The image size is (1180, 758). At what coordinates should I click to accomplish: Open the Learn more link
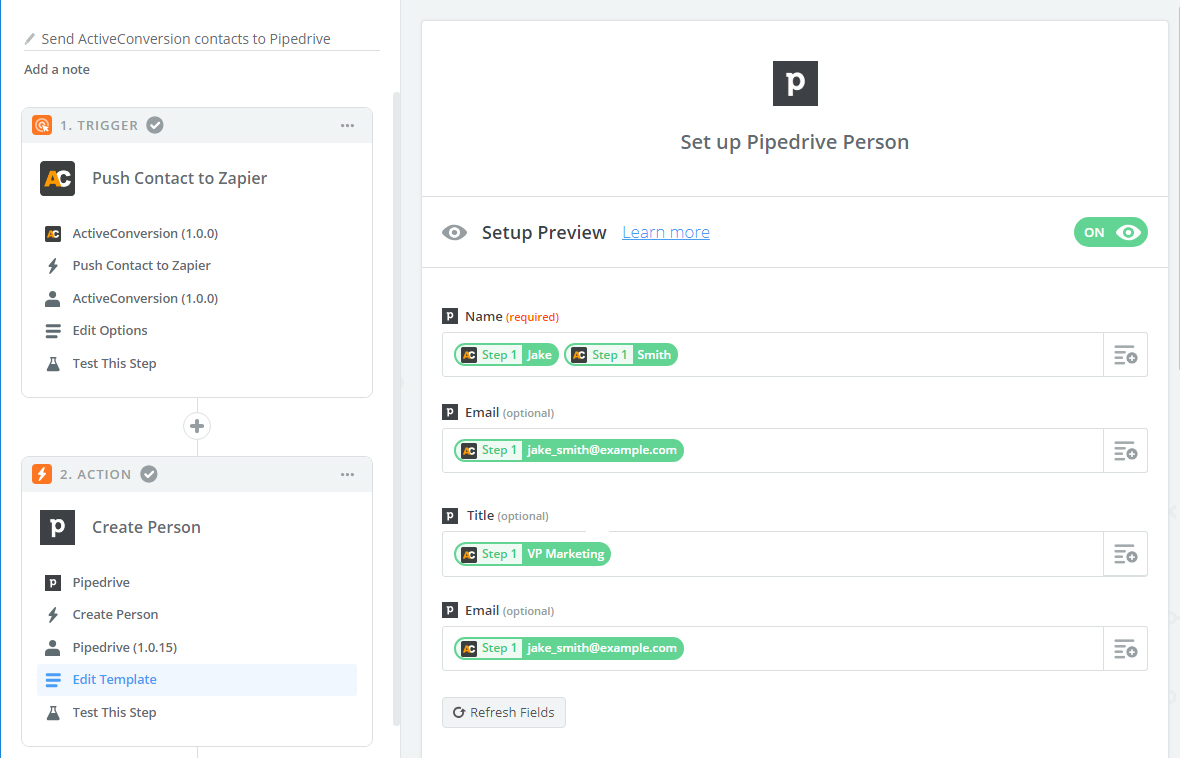coord(666,233)
